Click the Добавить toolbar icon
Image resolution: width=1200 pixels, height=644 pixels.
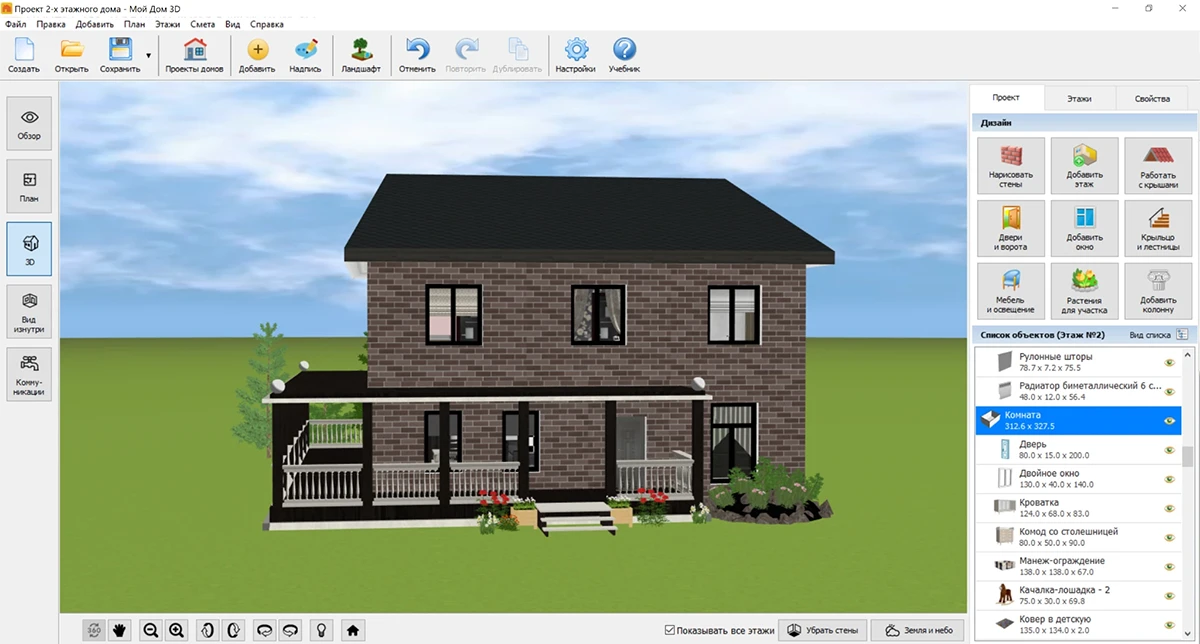tap(257, 55)
